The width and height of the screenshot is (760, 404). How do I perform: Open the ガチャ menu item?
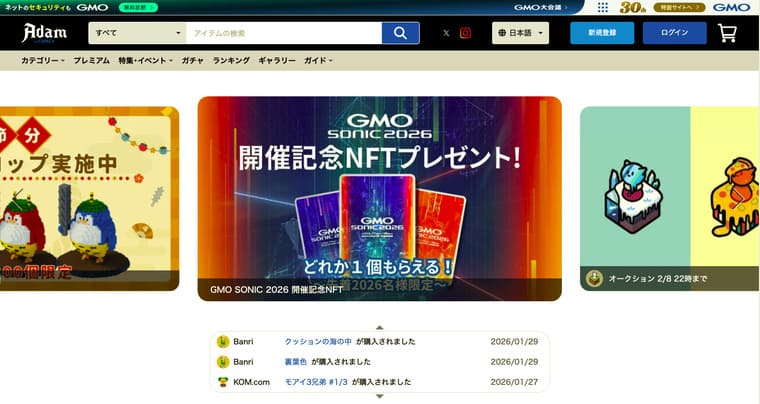coord(192,61)
